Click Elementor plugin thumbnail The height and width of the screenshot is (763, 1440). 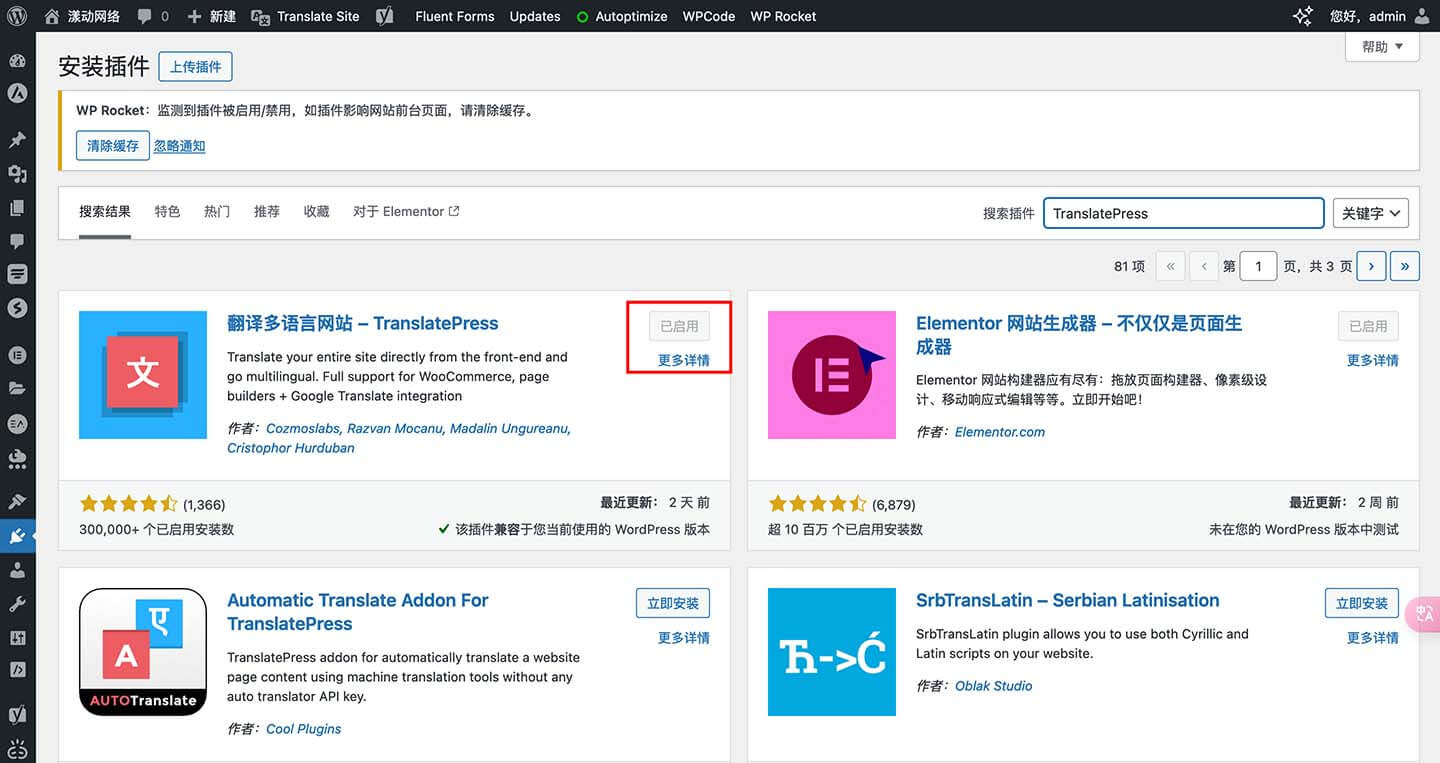(832, 375)
